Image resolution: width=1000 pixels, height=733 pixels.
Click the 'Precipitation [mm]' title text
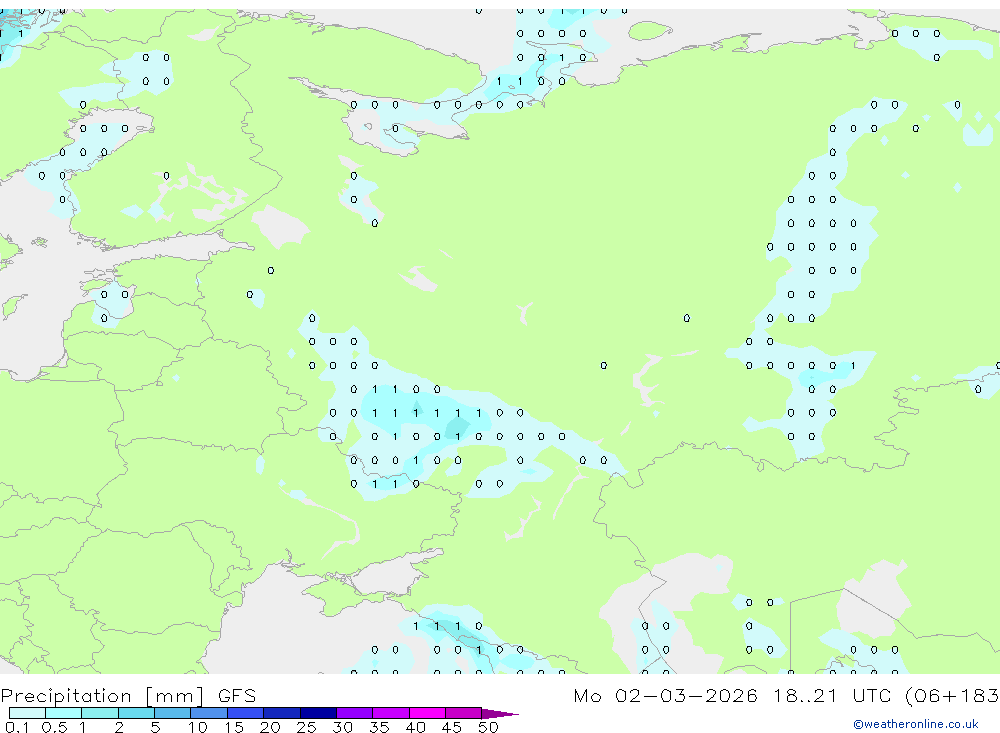(x=102, y=696)
